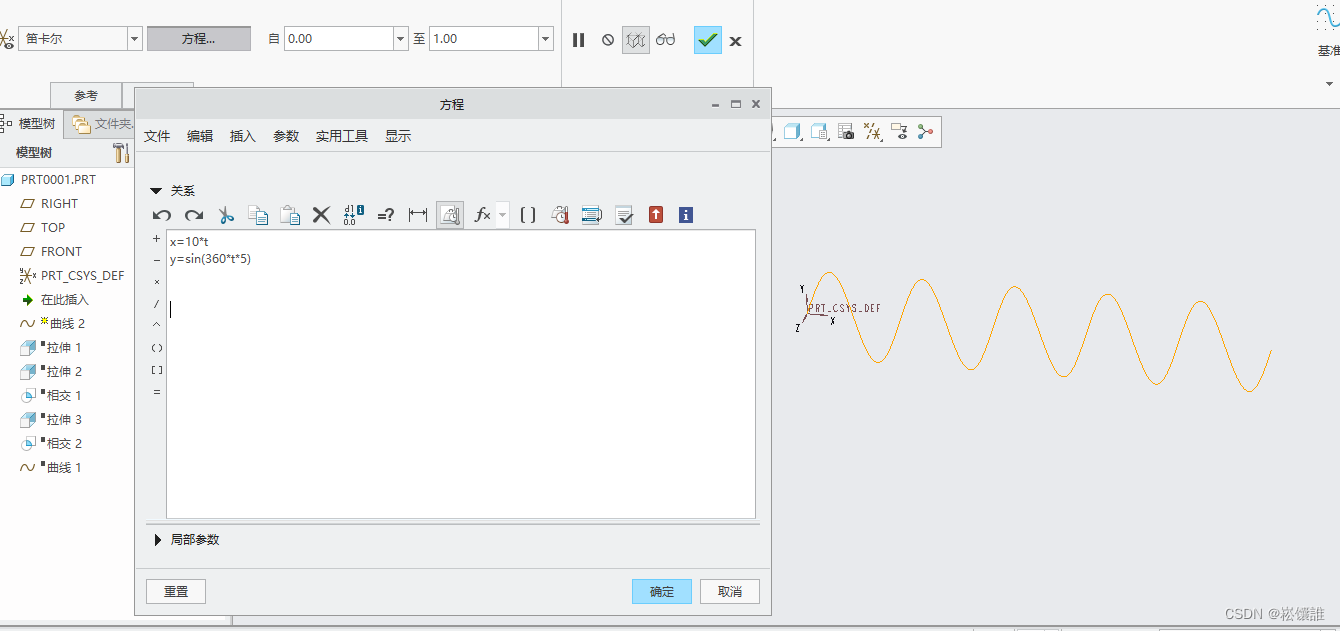Screen dimensions: 1340x631
Task: Select 拉伸 1 in the model tree
Action: (x=64, y=348)
